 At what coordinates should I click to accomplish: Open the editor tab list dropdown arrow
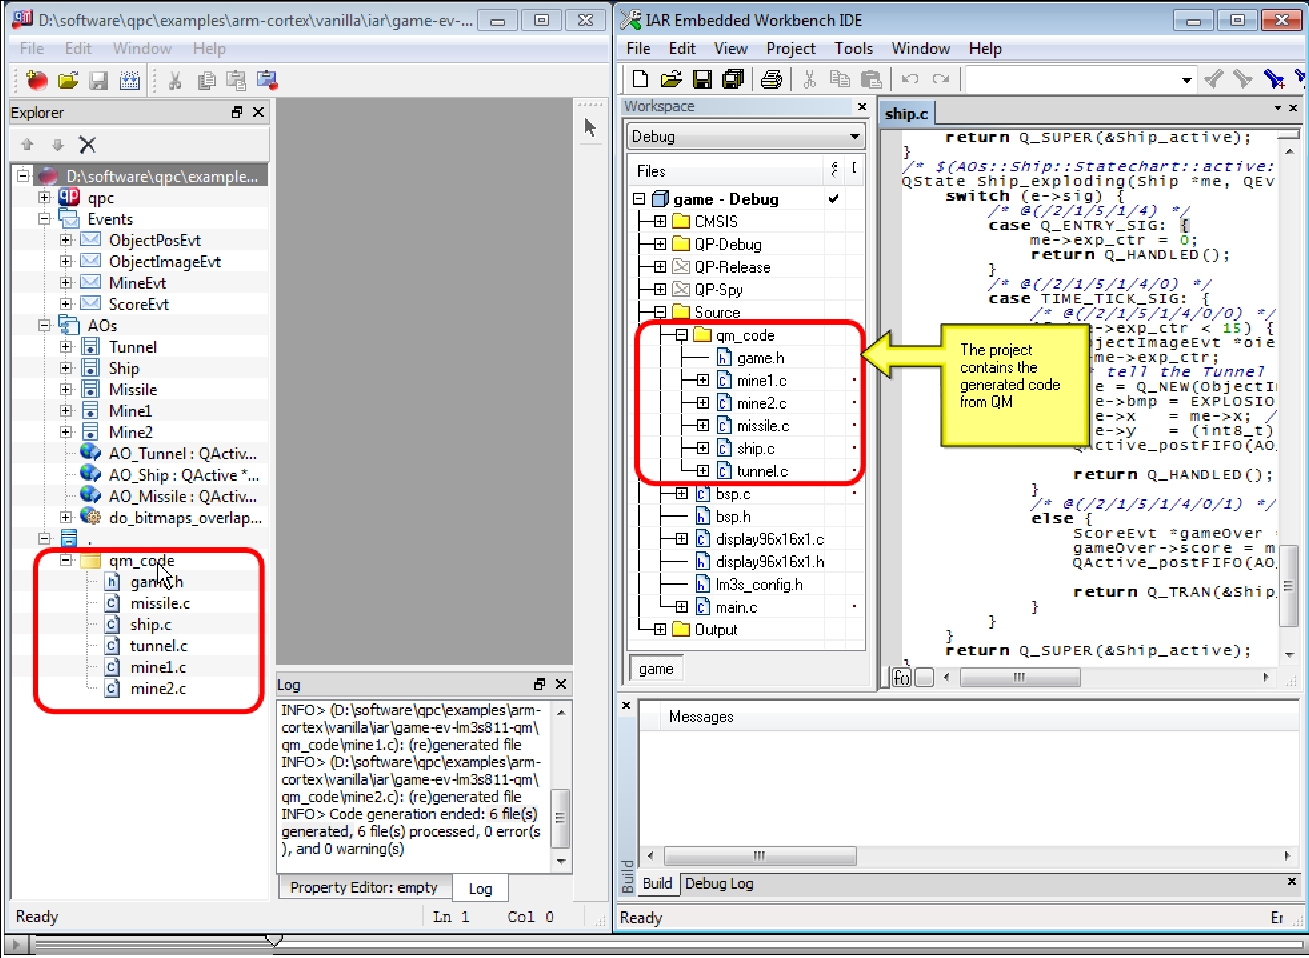click(1278, 108)
